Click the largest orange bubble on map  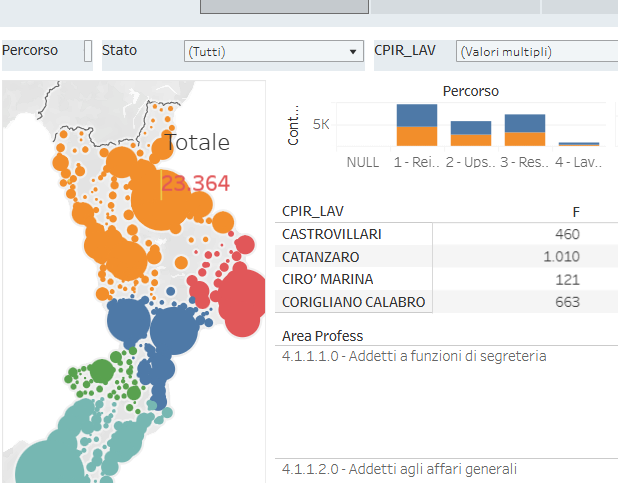tap(161, 199)
